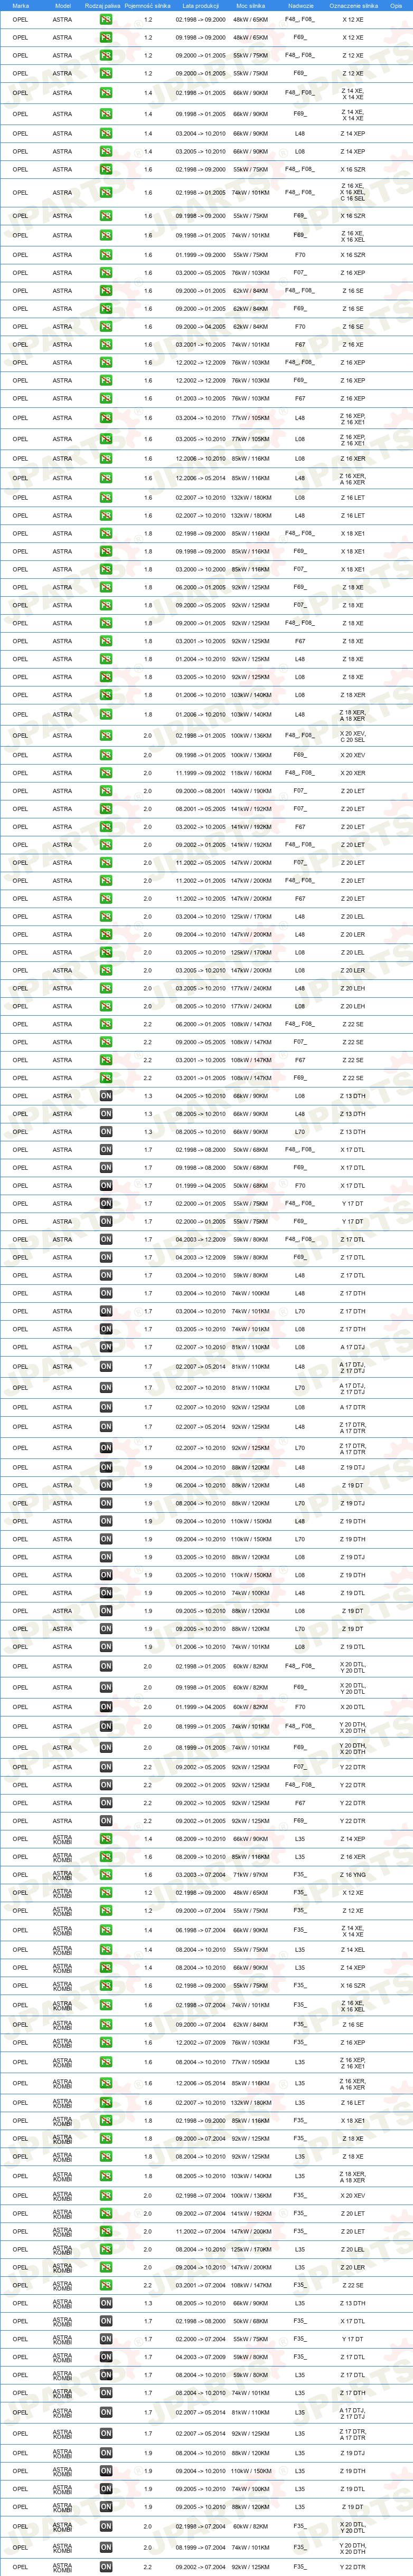Click 140kW / 190KM power cell
Image resolution: width=413 pixels, height=2576 pixels.
click(x=250, y=791)
